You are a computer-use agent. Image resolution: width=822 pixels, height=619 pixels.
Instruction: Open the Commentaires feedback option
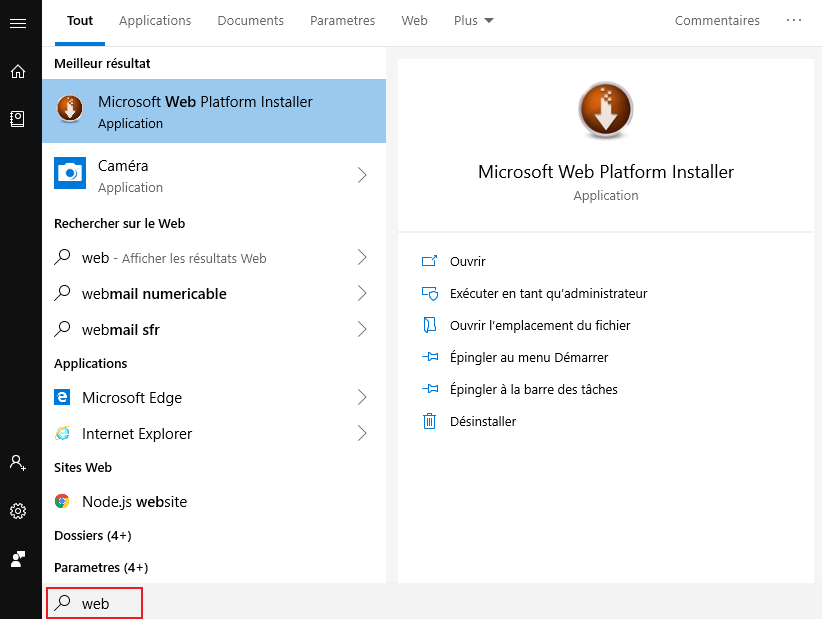[x=717, y=20]
